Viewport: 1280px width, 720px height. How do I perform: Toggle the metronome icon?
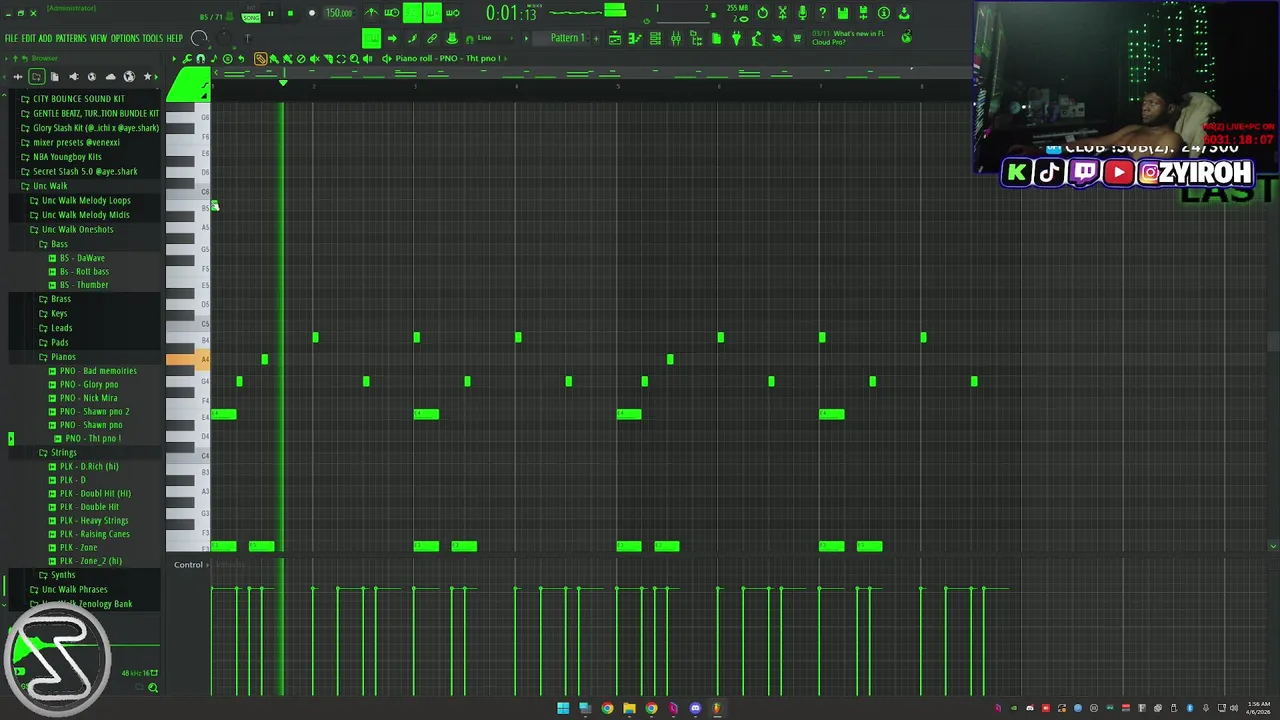372,13
